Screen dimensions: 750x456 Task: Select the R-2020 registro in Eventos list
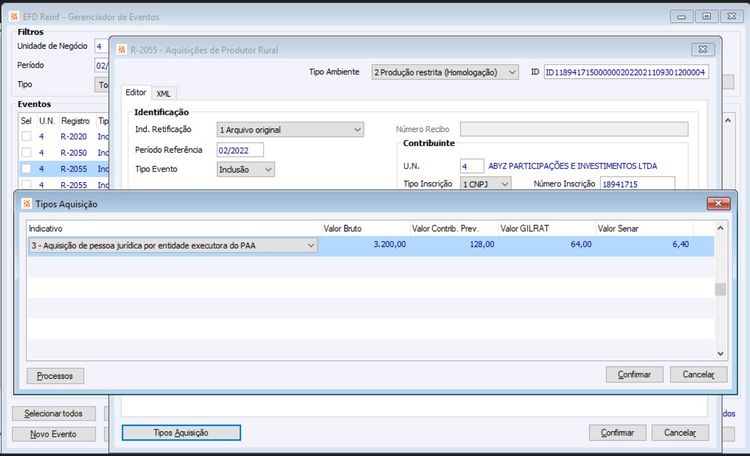coord(74,137)
